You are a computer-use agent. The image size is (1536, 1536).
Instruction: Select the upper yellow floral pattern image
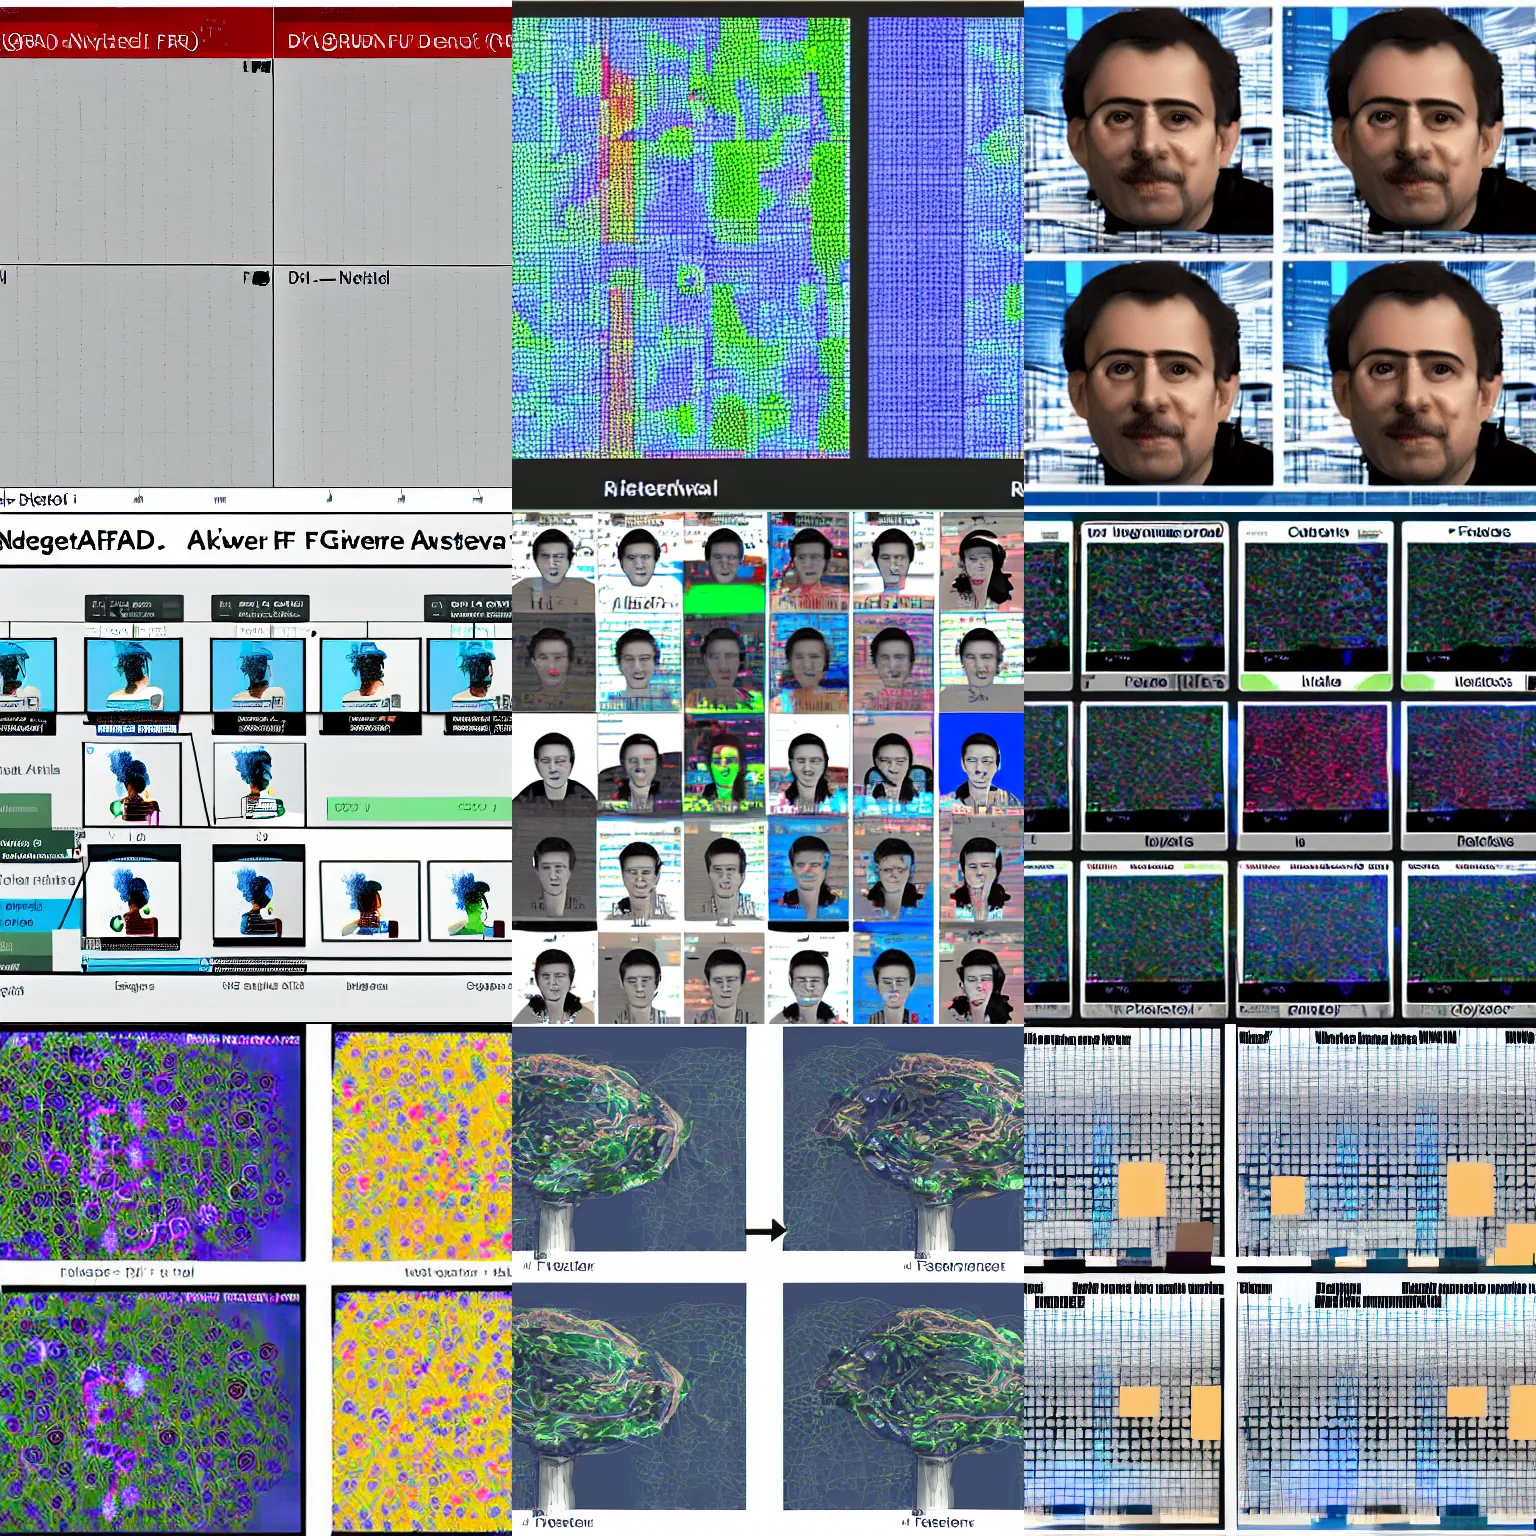[422, 1146]
